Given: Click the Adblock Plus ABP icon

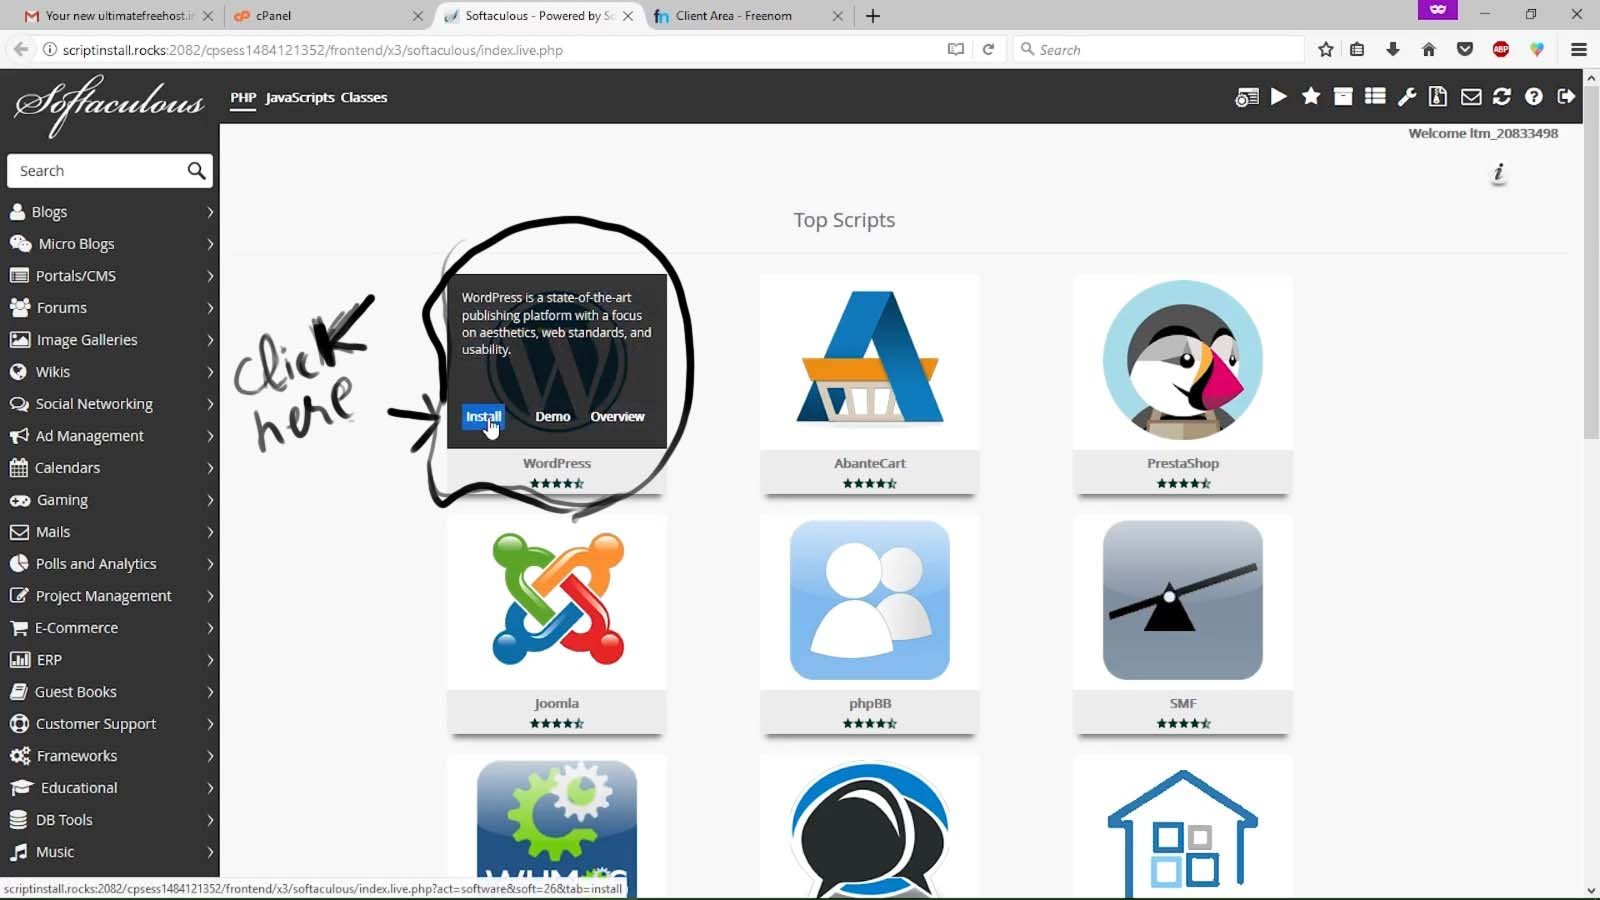Looking at the screenshot, I should pos(1501,49).
